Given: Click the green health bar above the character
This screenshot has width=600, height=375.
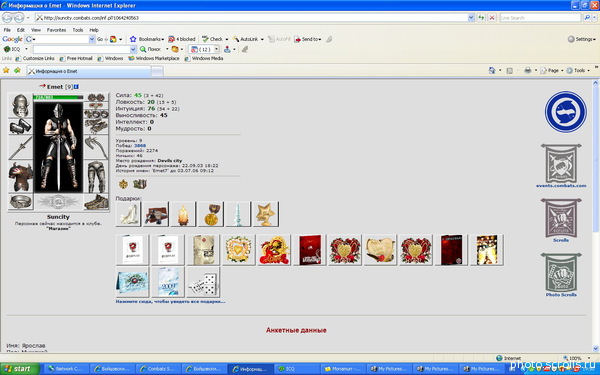Looking at the screenshot, I should (x=58, y=98).
